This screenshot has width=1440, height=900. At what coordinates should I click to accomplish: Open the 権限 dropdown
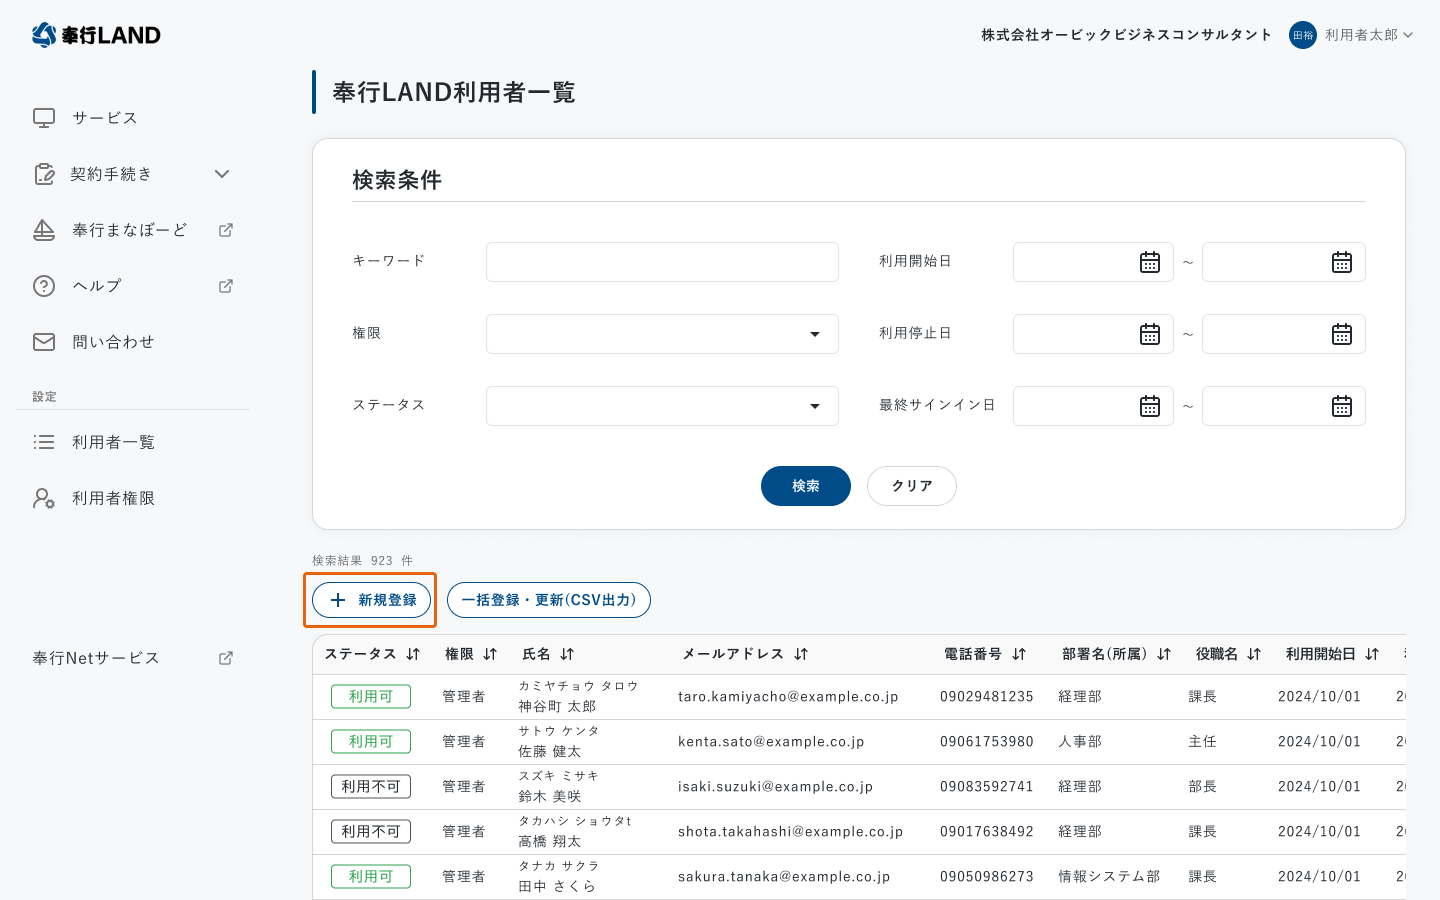(662, 334)
